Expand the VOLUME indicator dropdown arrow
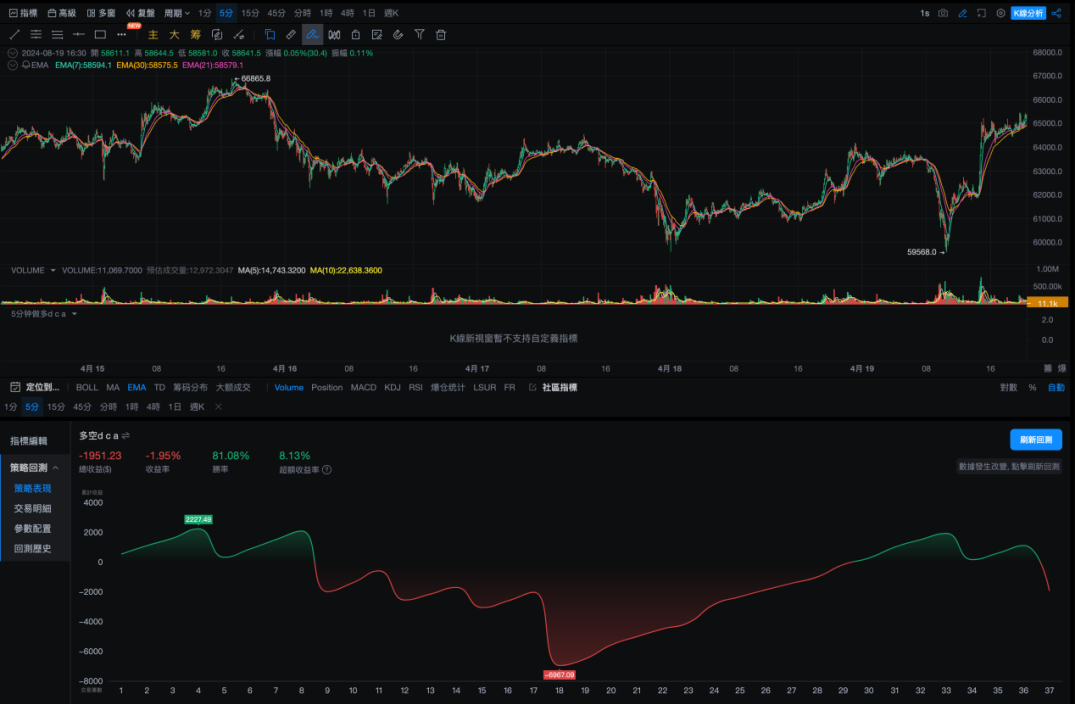 click(53, 270)
